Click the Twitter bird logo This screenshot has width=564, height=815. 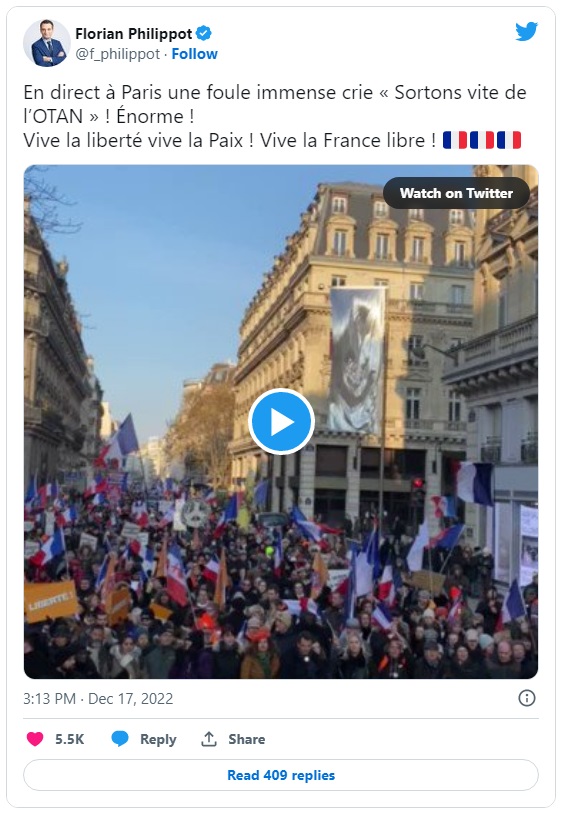point(526,32)
